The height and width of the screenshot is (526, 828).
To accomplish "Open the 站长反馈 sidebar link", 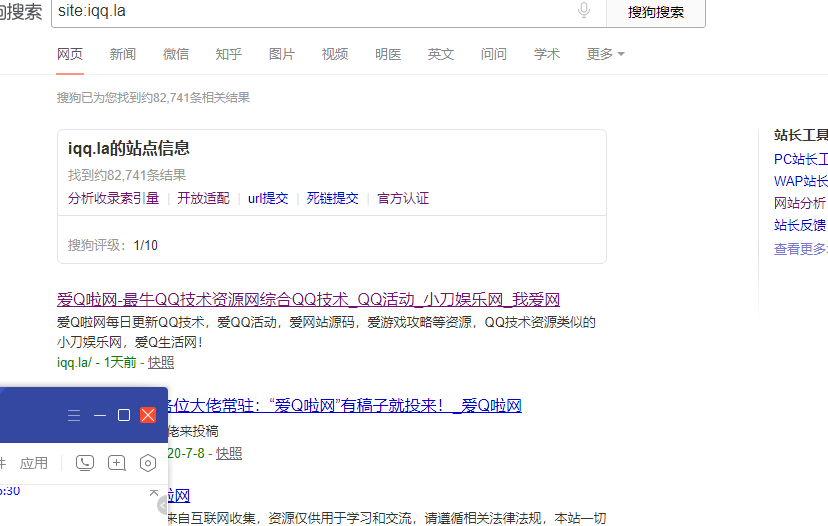I will pyautogui.click(x=801, y=226).
